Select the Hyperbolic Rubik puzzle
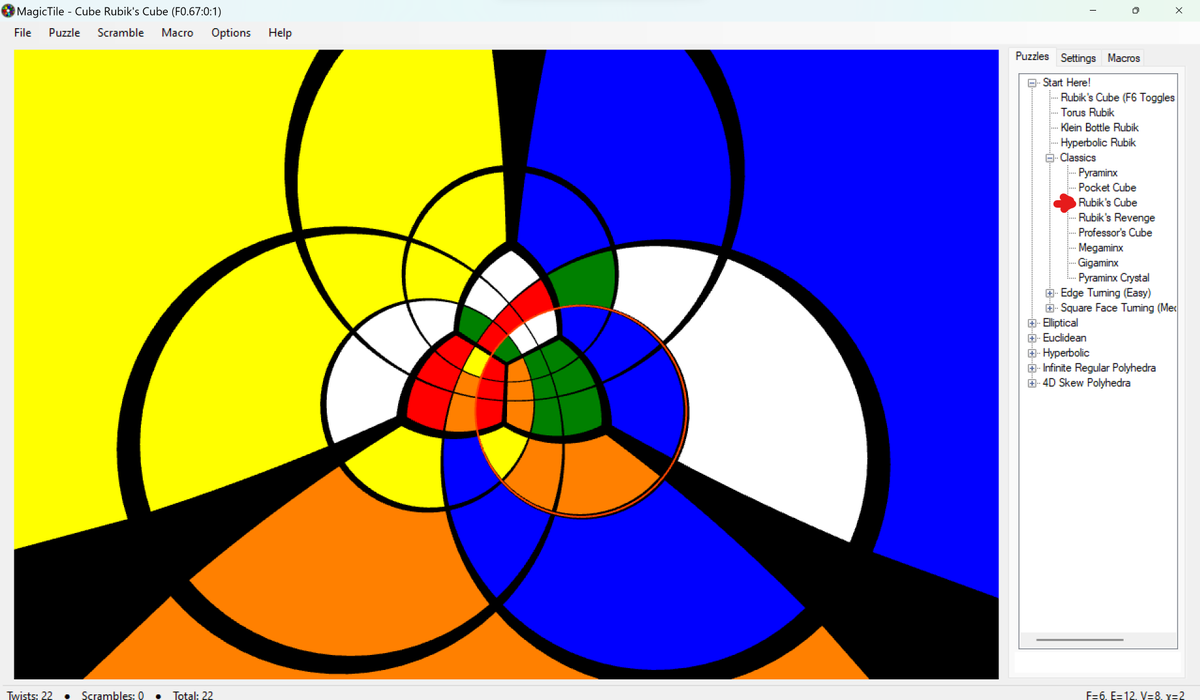 [1098, 143]
